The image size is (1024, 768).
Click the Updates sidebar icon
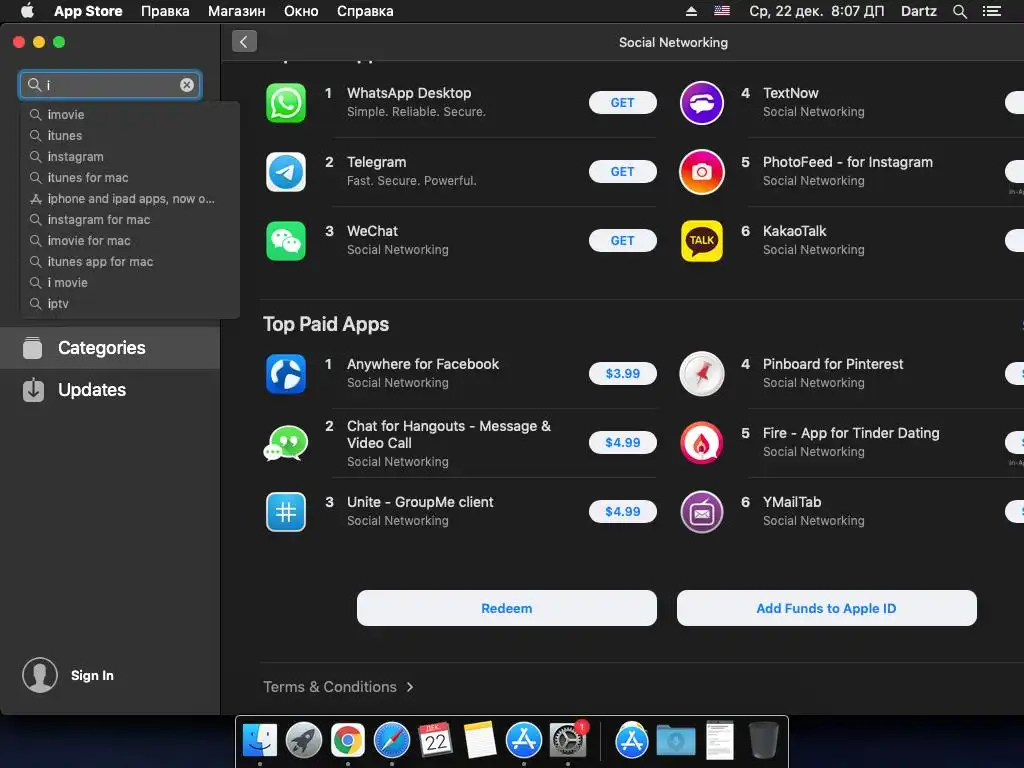coord(33,390)
